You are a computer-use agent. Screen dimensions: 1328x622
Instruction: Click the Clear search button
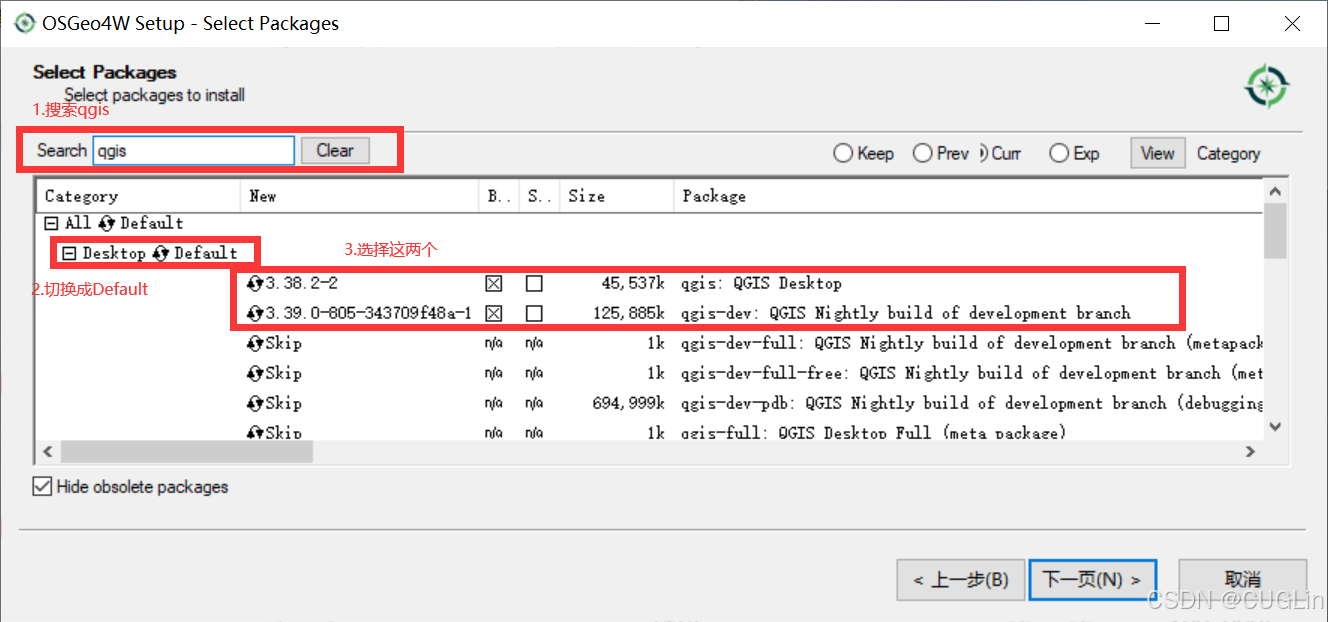(x=335, y=151)
